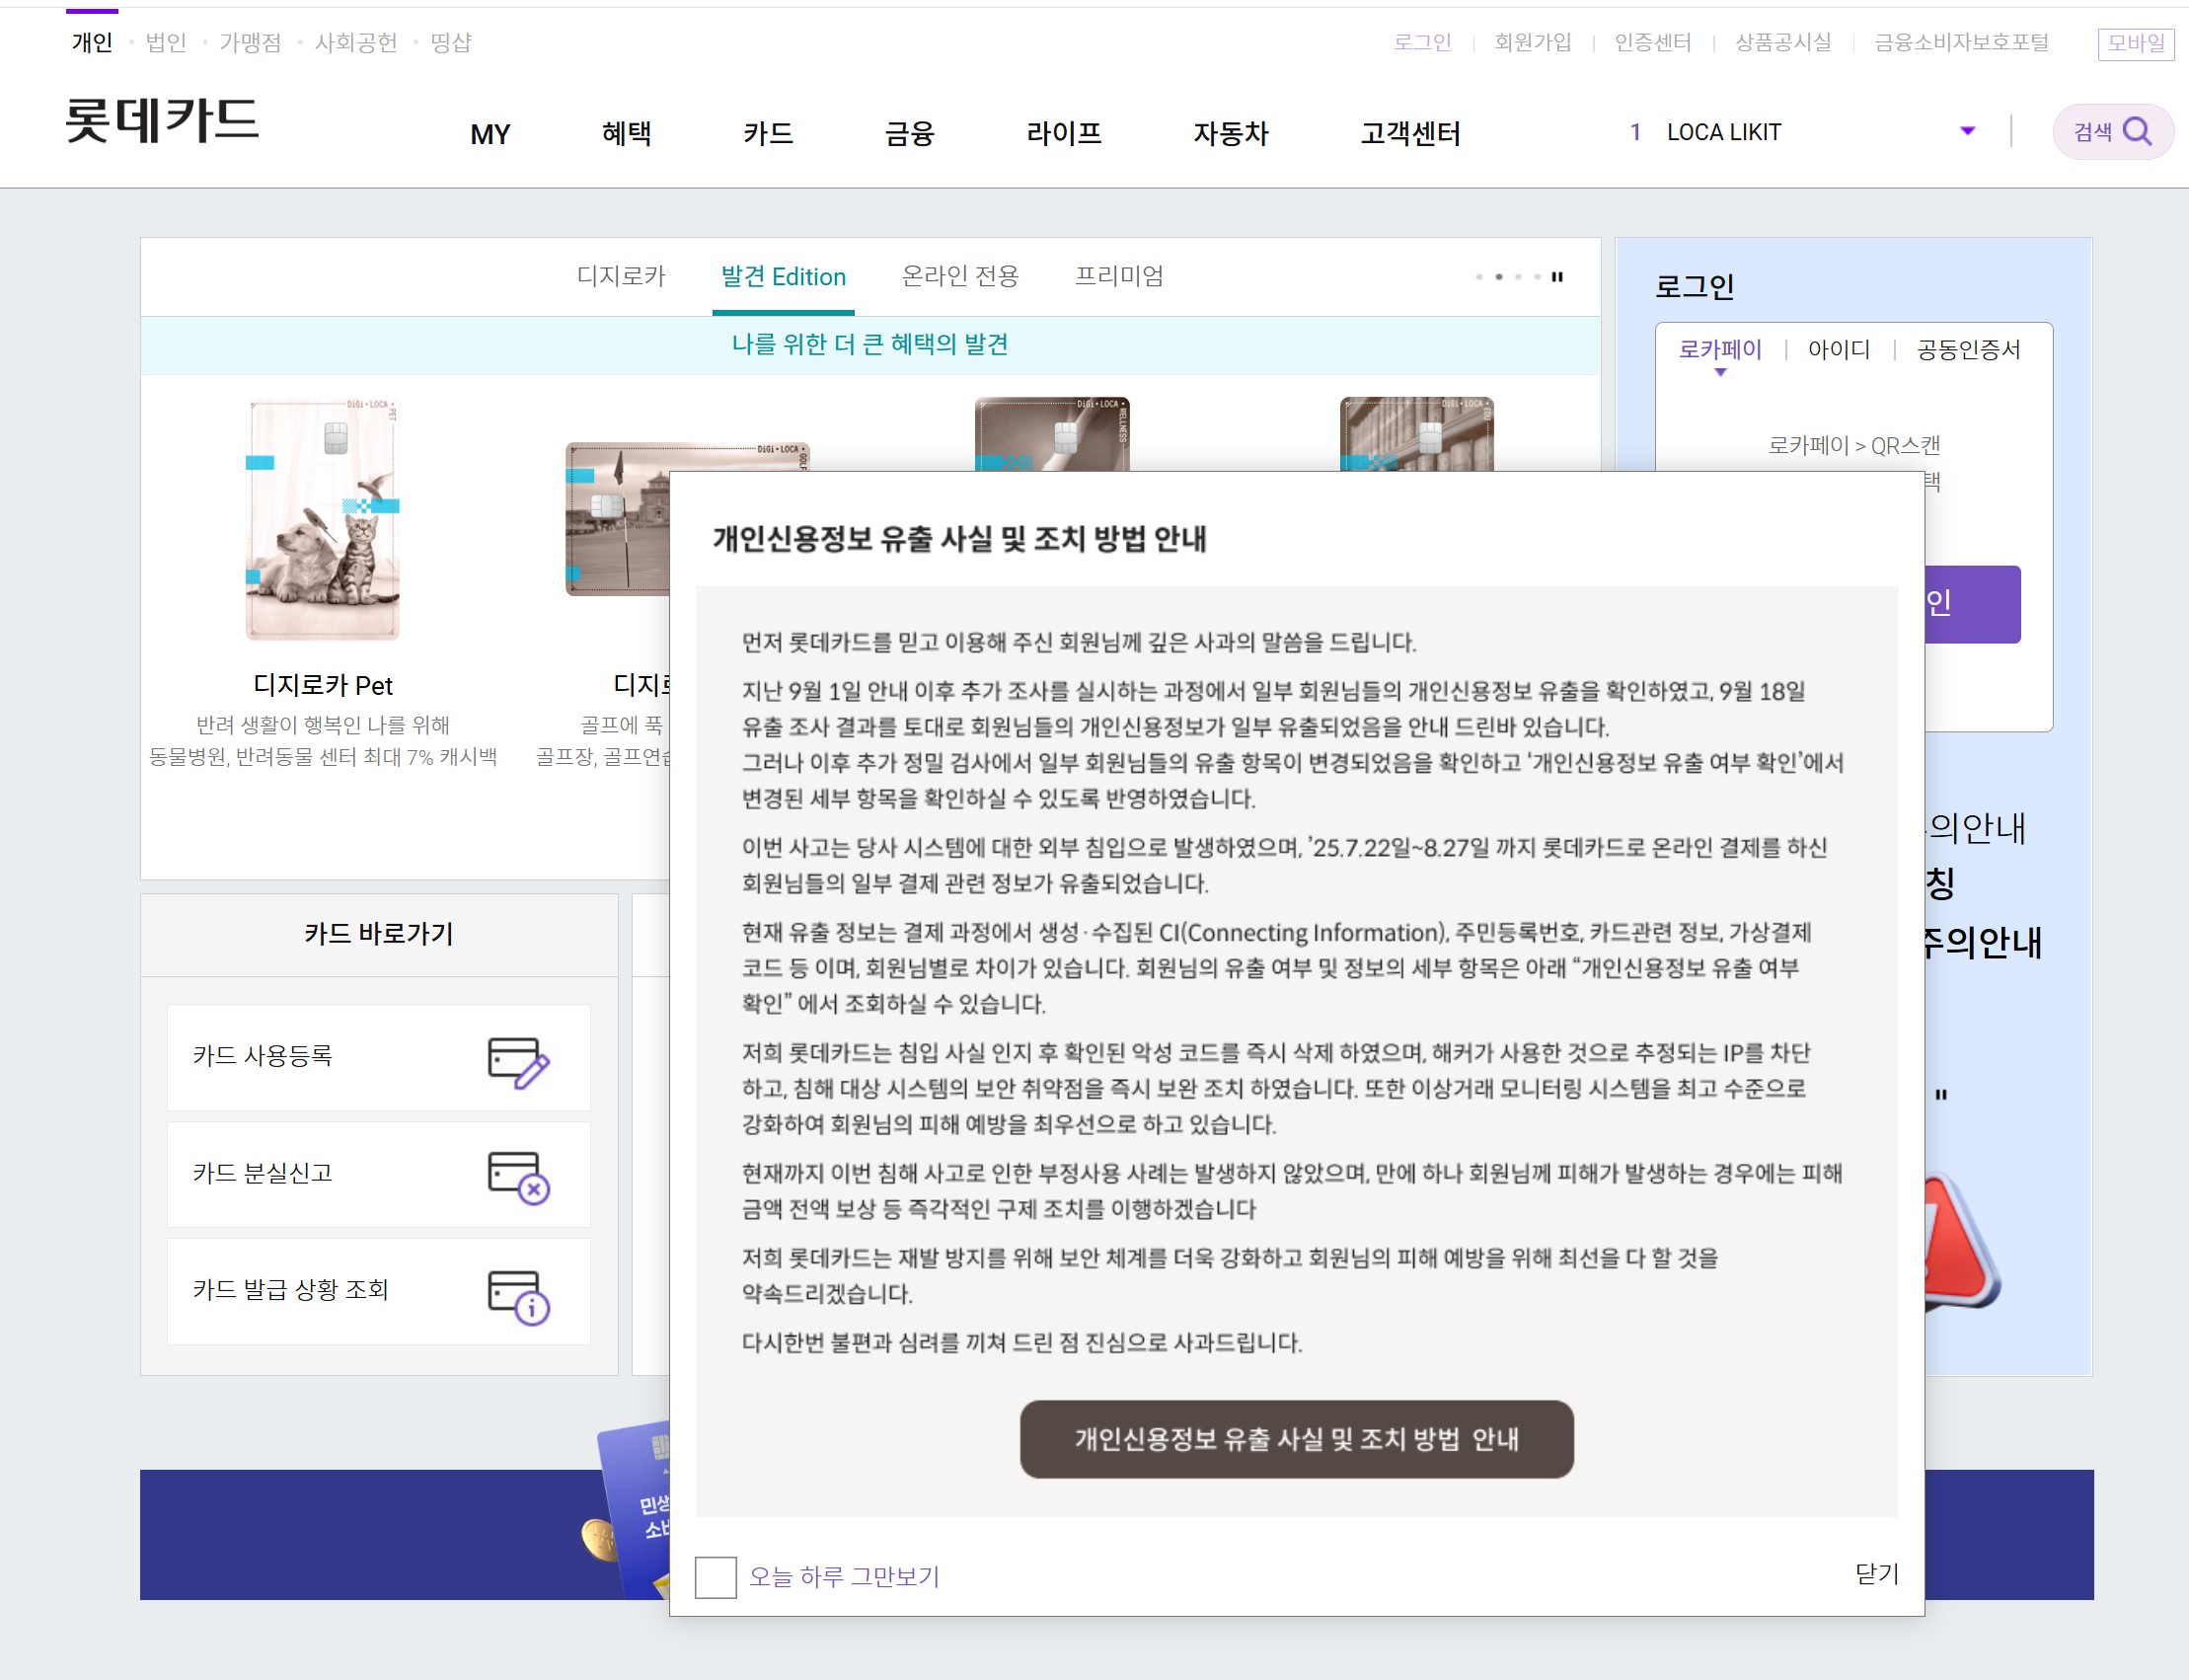Click the red warning triangle banner image
Screen dimensions: 2189x1680
[x=1956, y=1243]
